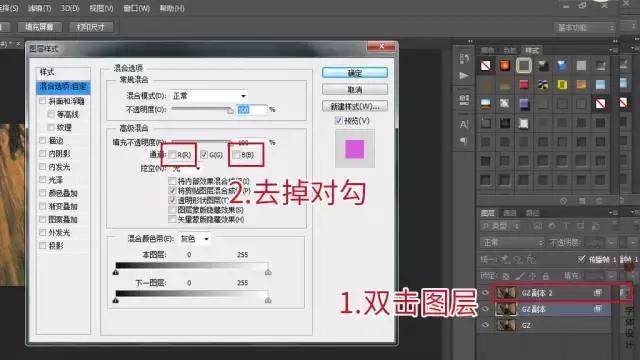Toggle the 矢量蒙版隐藏效果 checkbox
640x360 pixels.
click(x=172, y=219)
